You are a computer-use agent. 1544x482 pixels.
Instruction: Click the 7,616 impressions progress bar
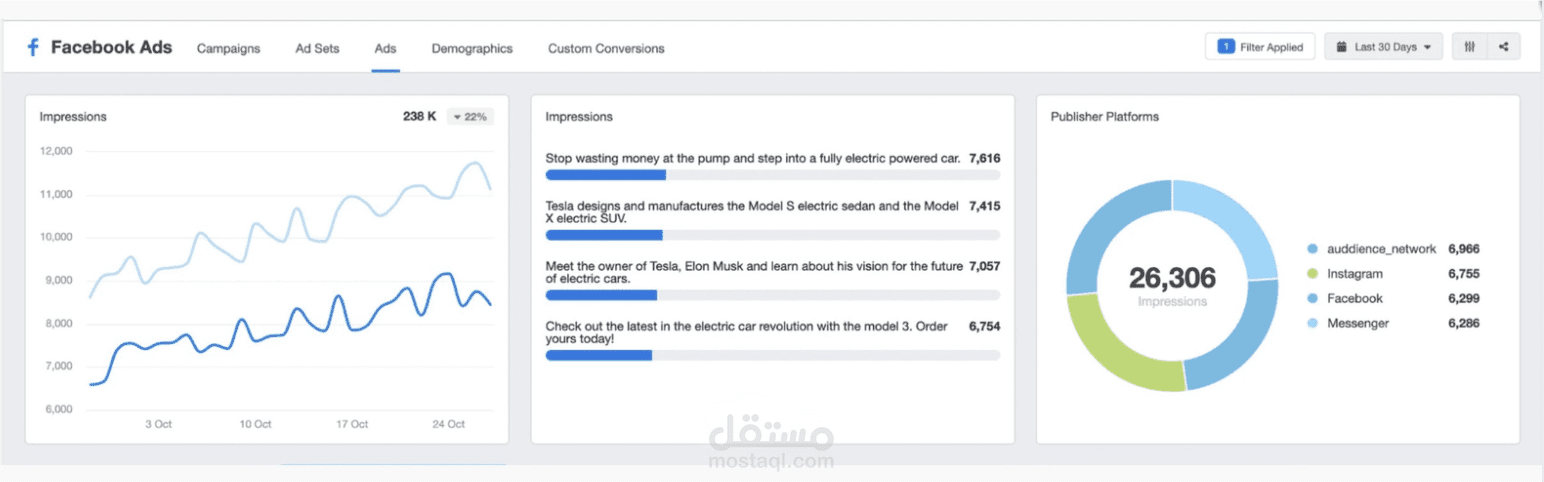coord(772,175)
